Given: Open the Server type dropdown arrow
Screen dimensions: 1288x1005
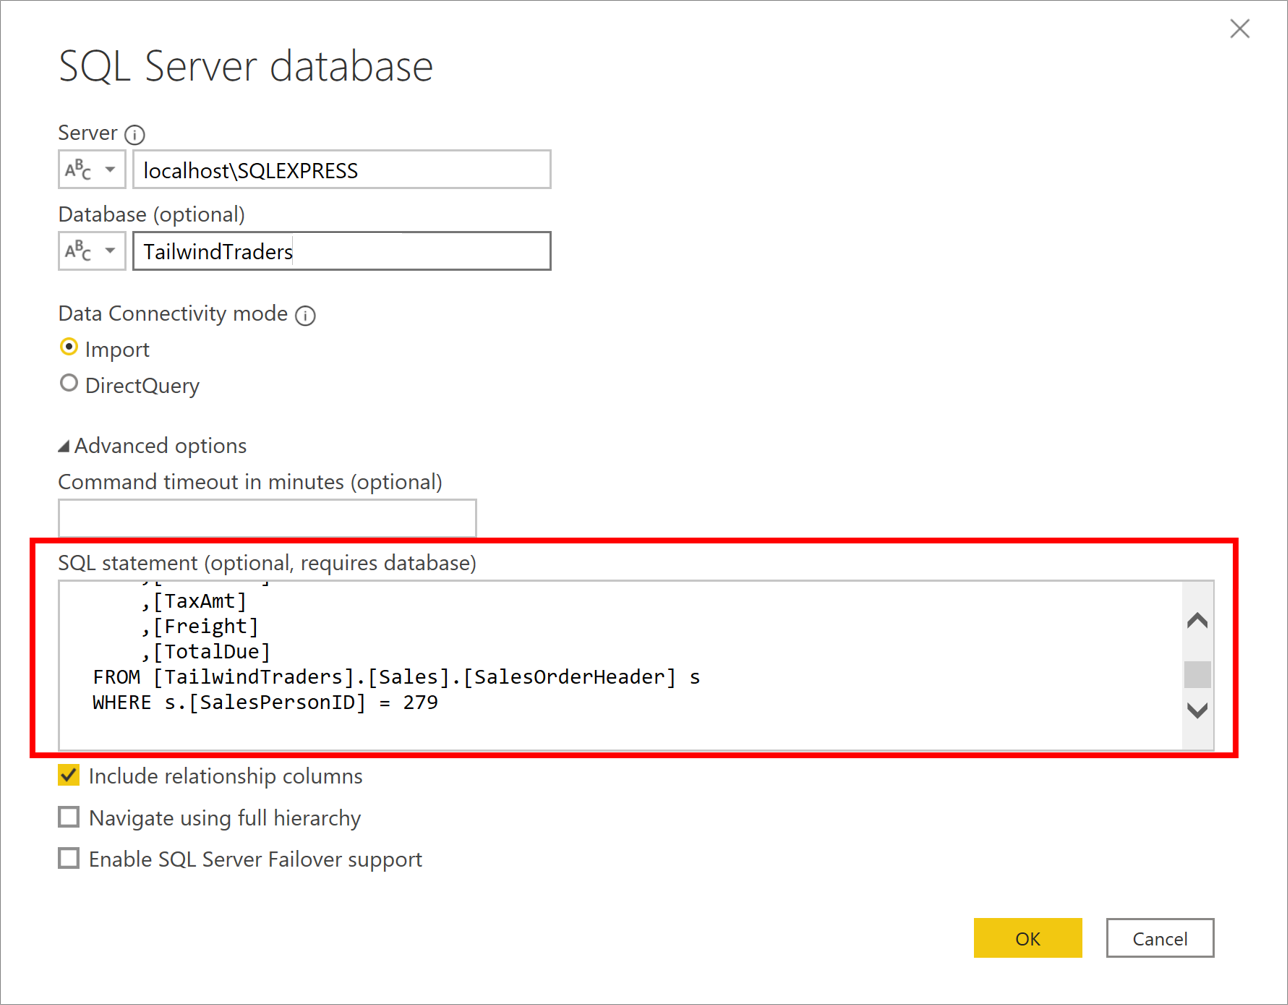Looking at the screenshot, I should [110, 169].
